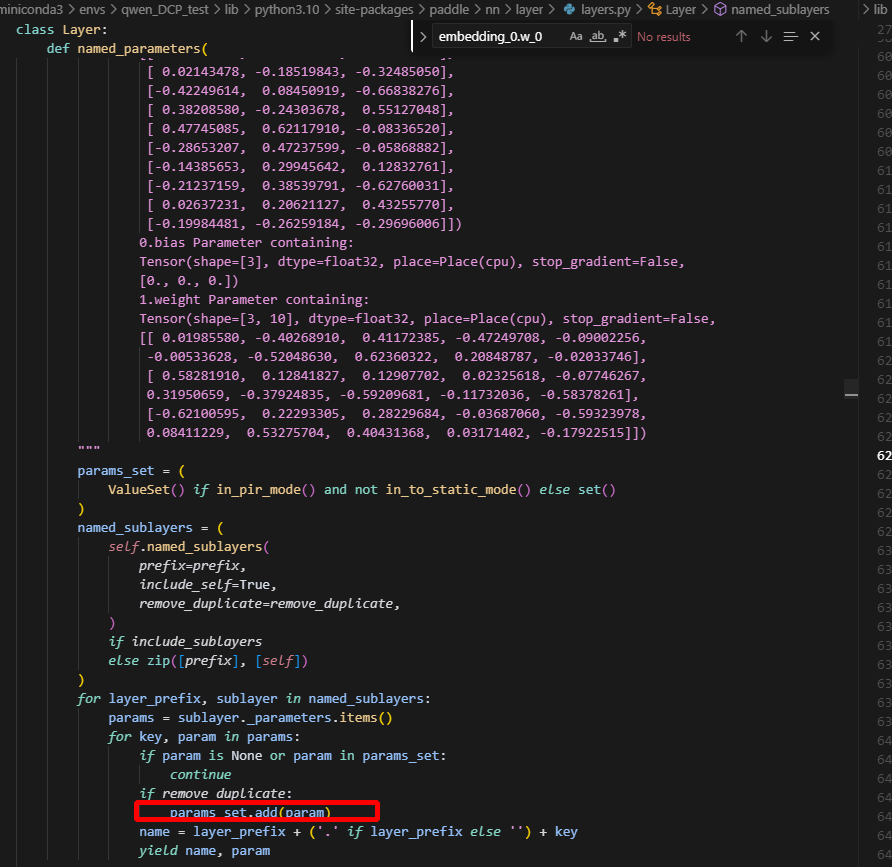Click the Find in Selection icon
The height and width of the screenshot is (867, 892).
(790, 36)
